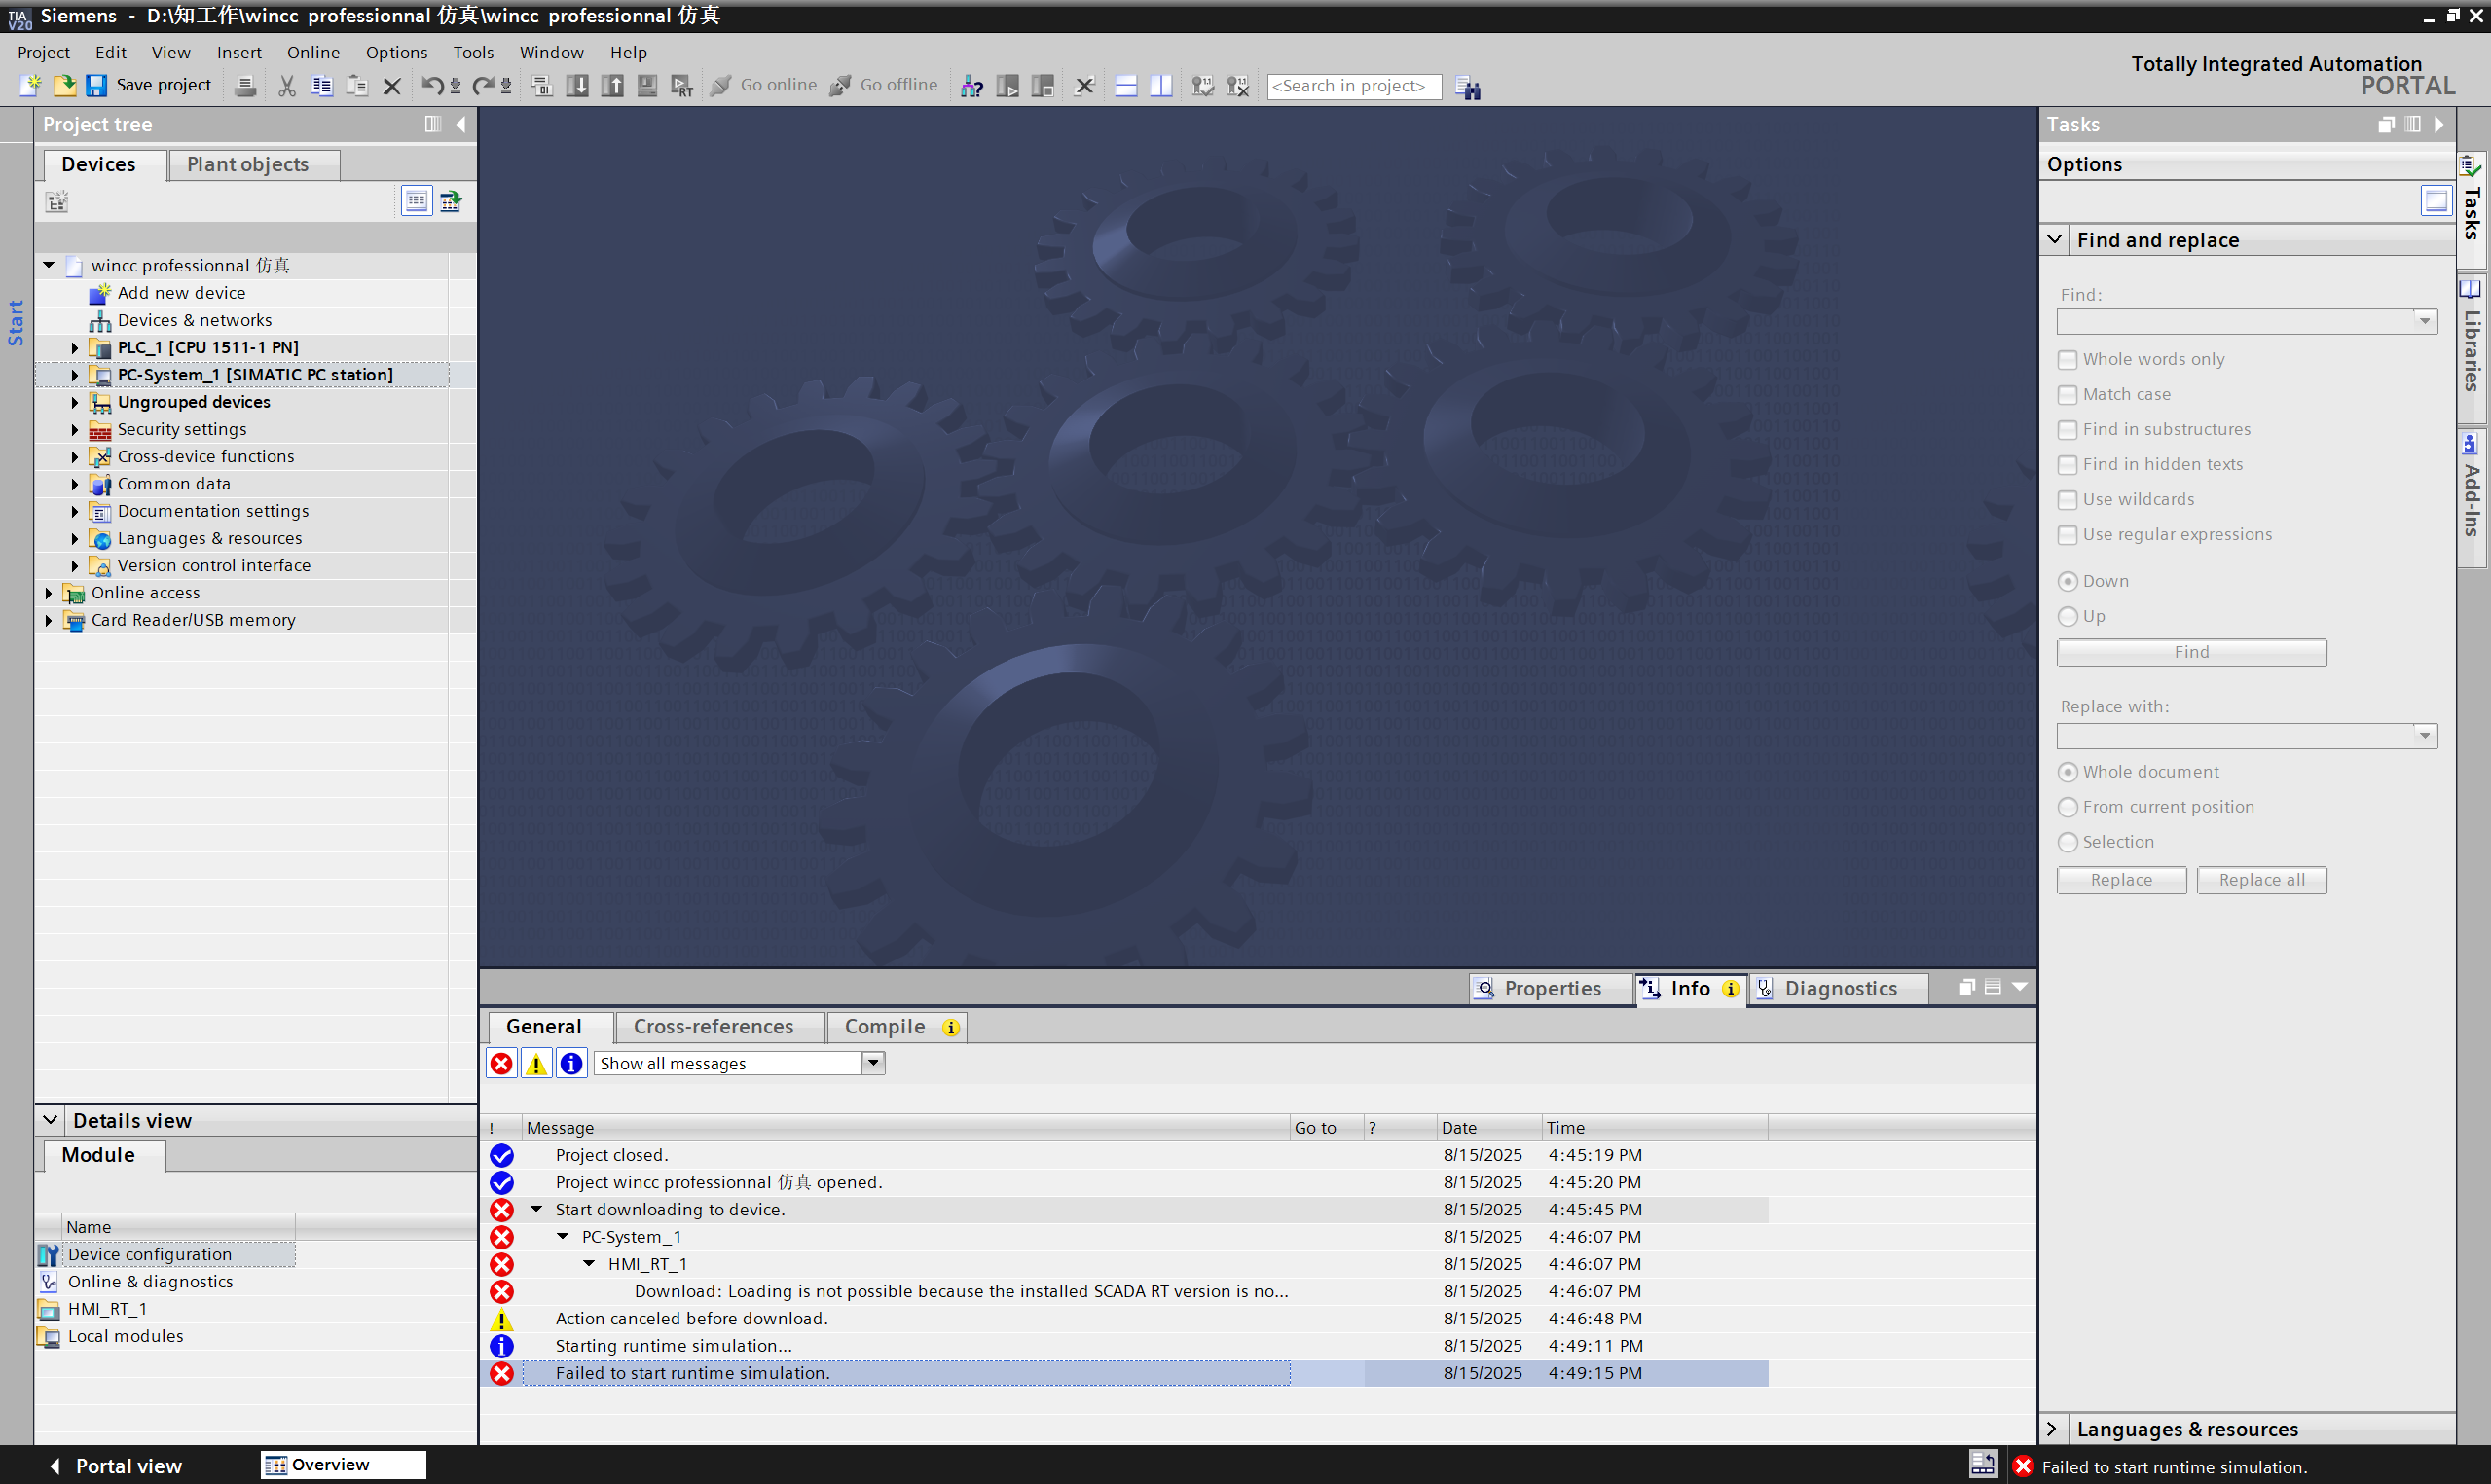
Task: Toggle the error messages filter icon
Action: tap(502, 1063)
